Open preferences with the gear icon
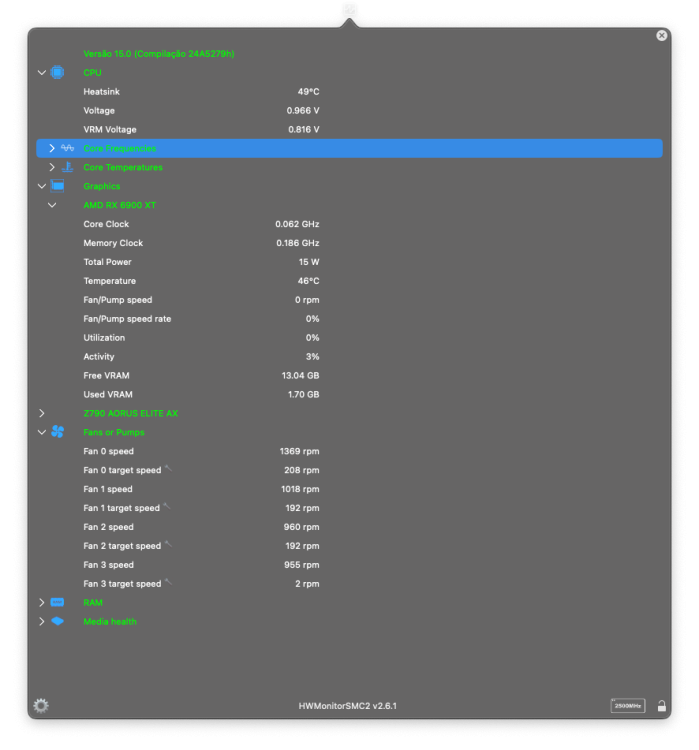 pos(41,706)
